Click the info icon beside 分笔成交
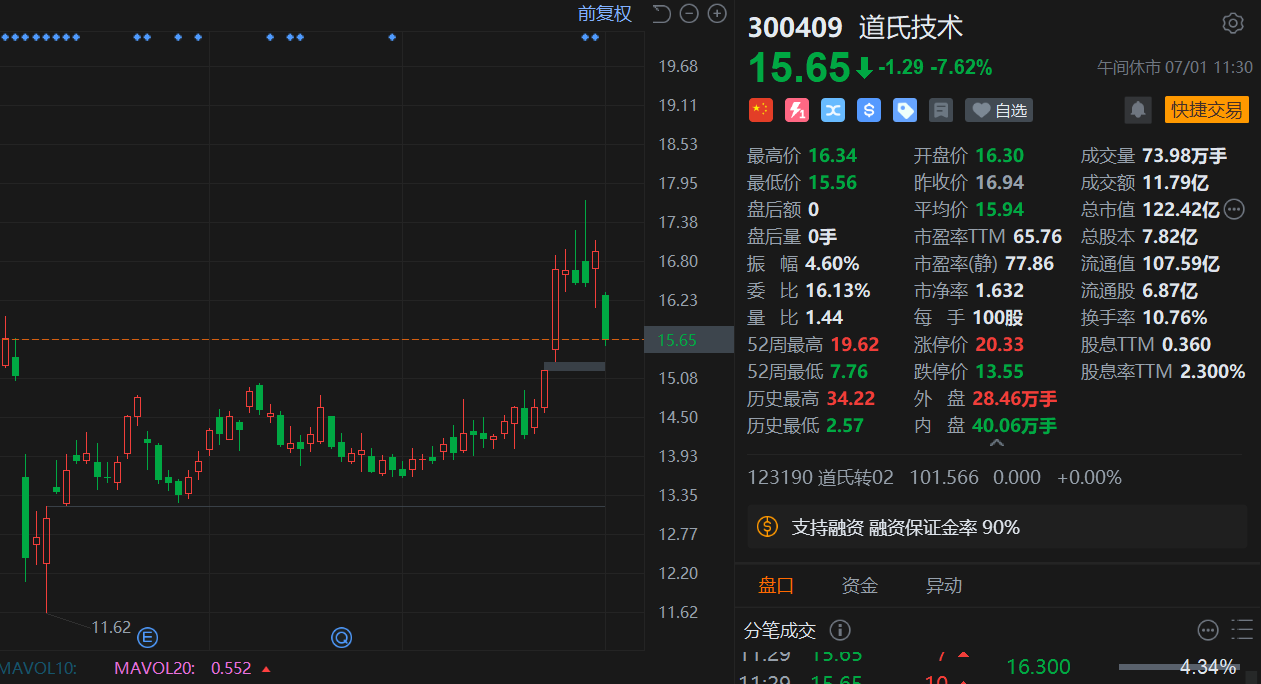Viewport: 1261px width, 684px height. click(x=840, y=630)
